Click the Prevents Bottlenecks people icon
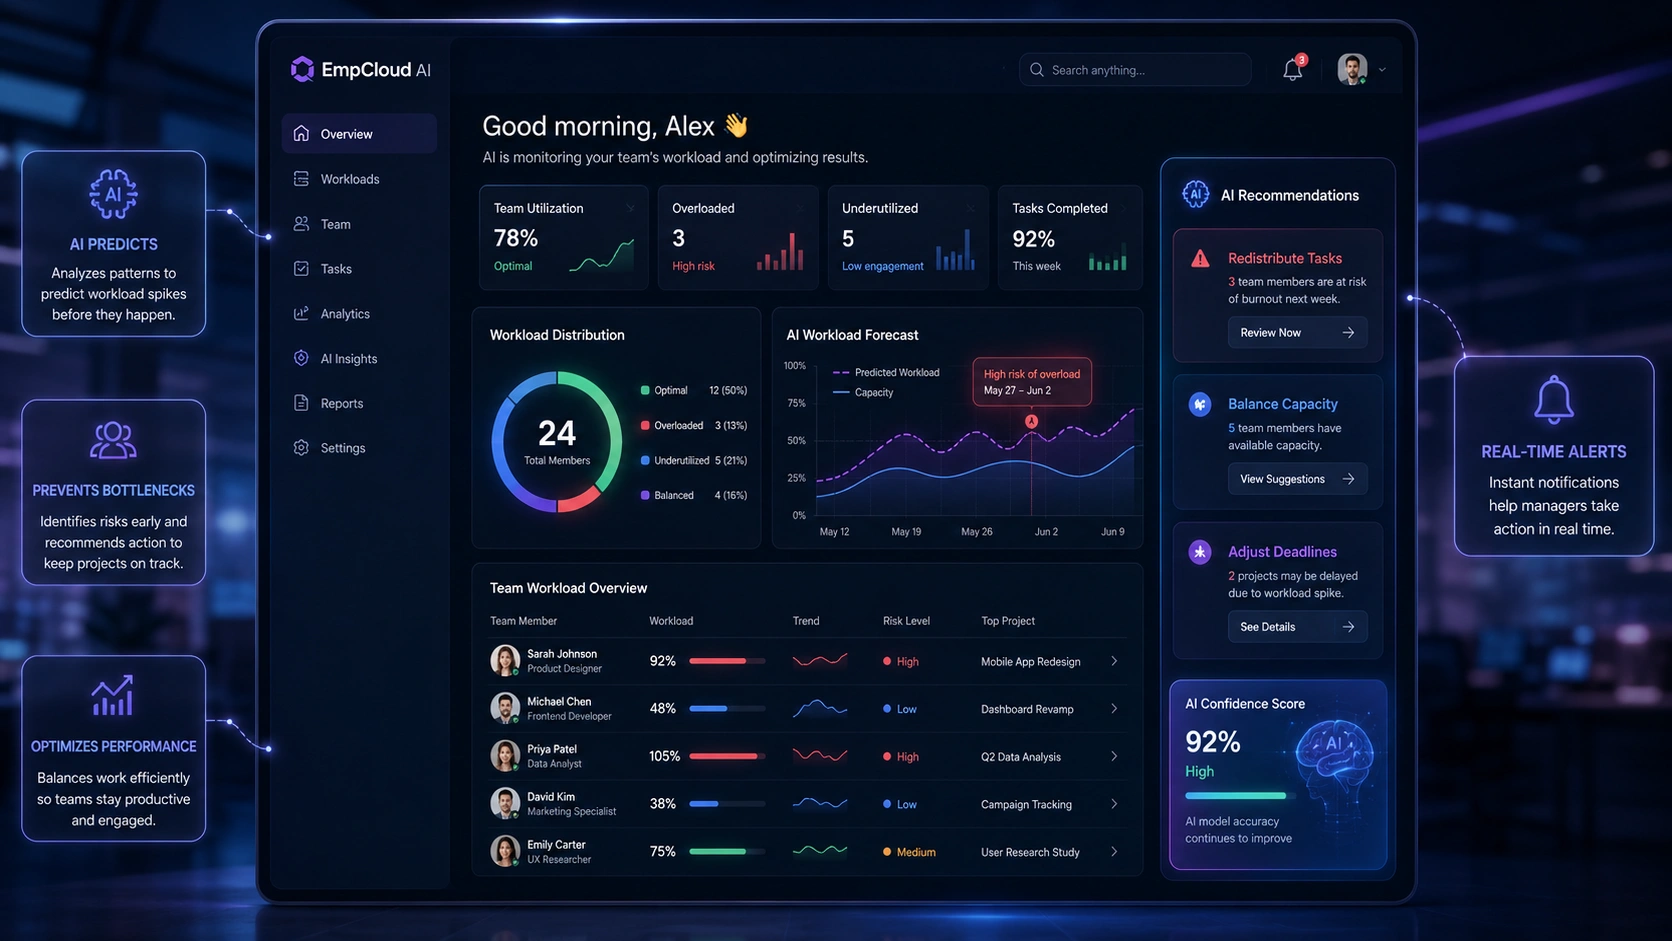The image size is (1672, 941). click(113, 440)
